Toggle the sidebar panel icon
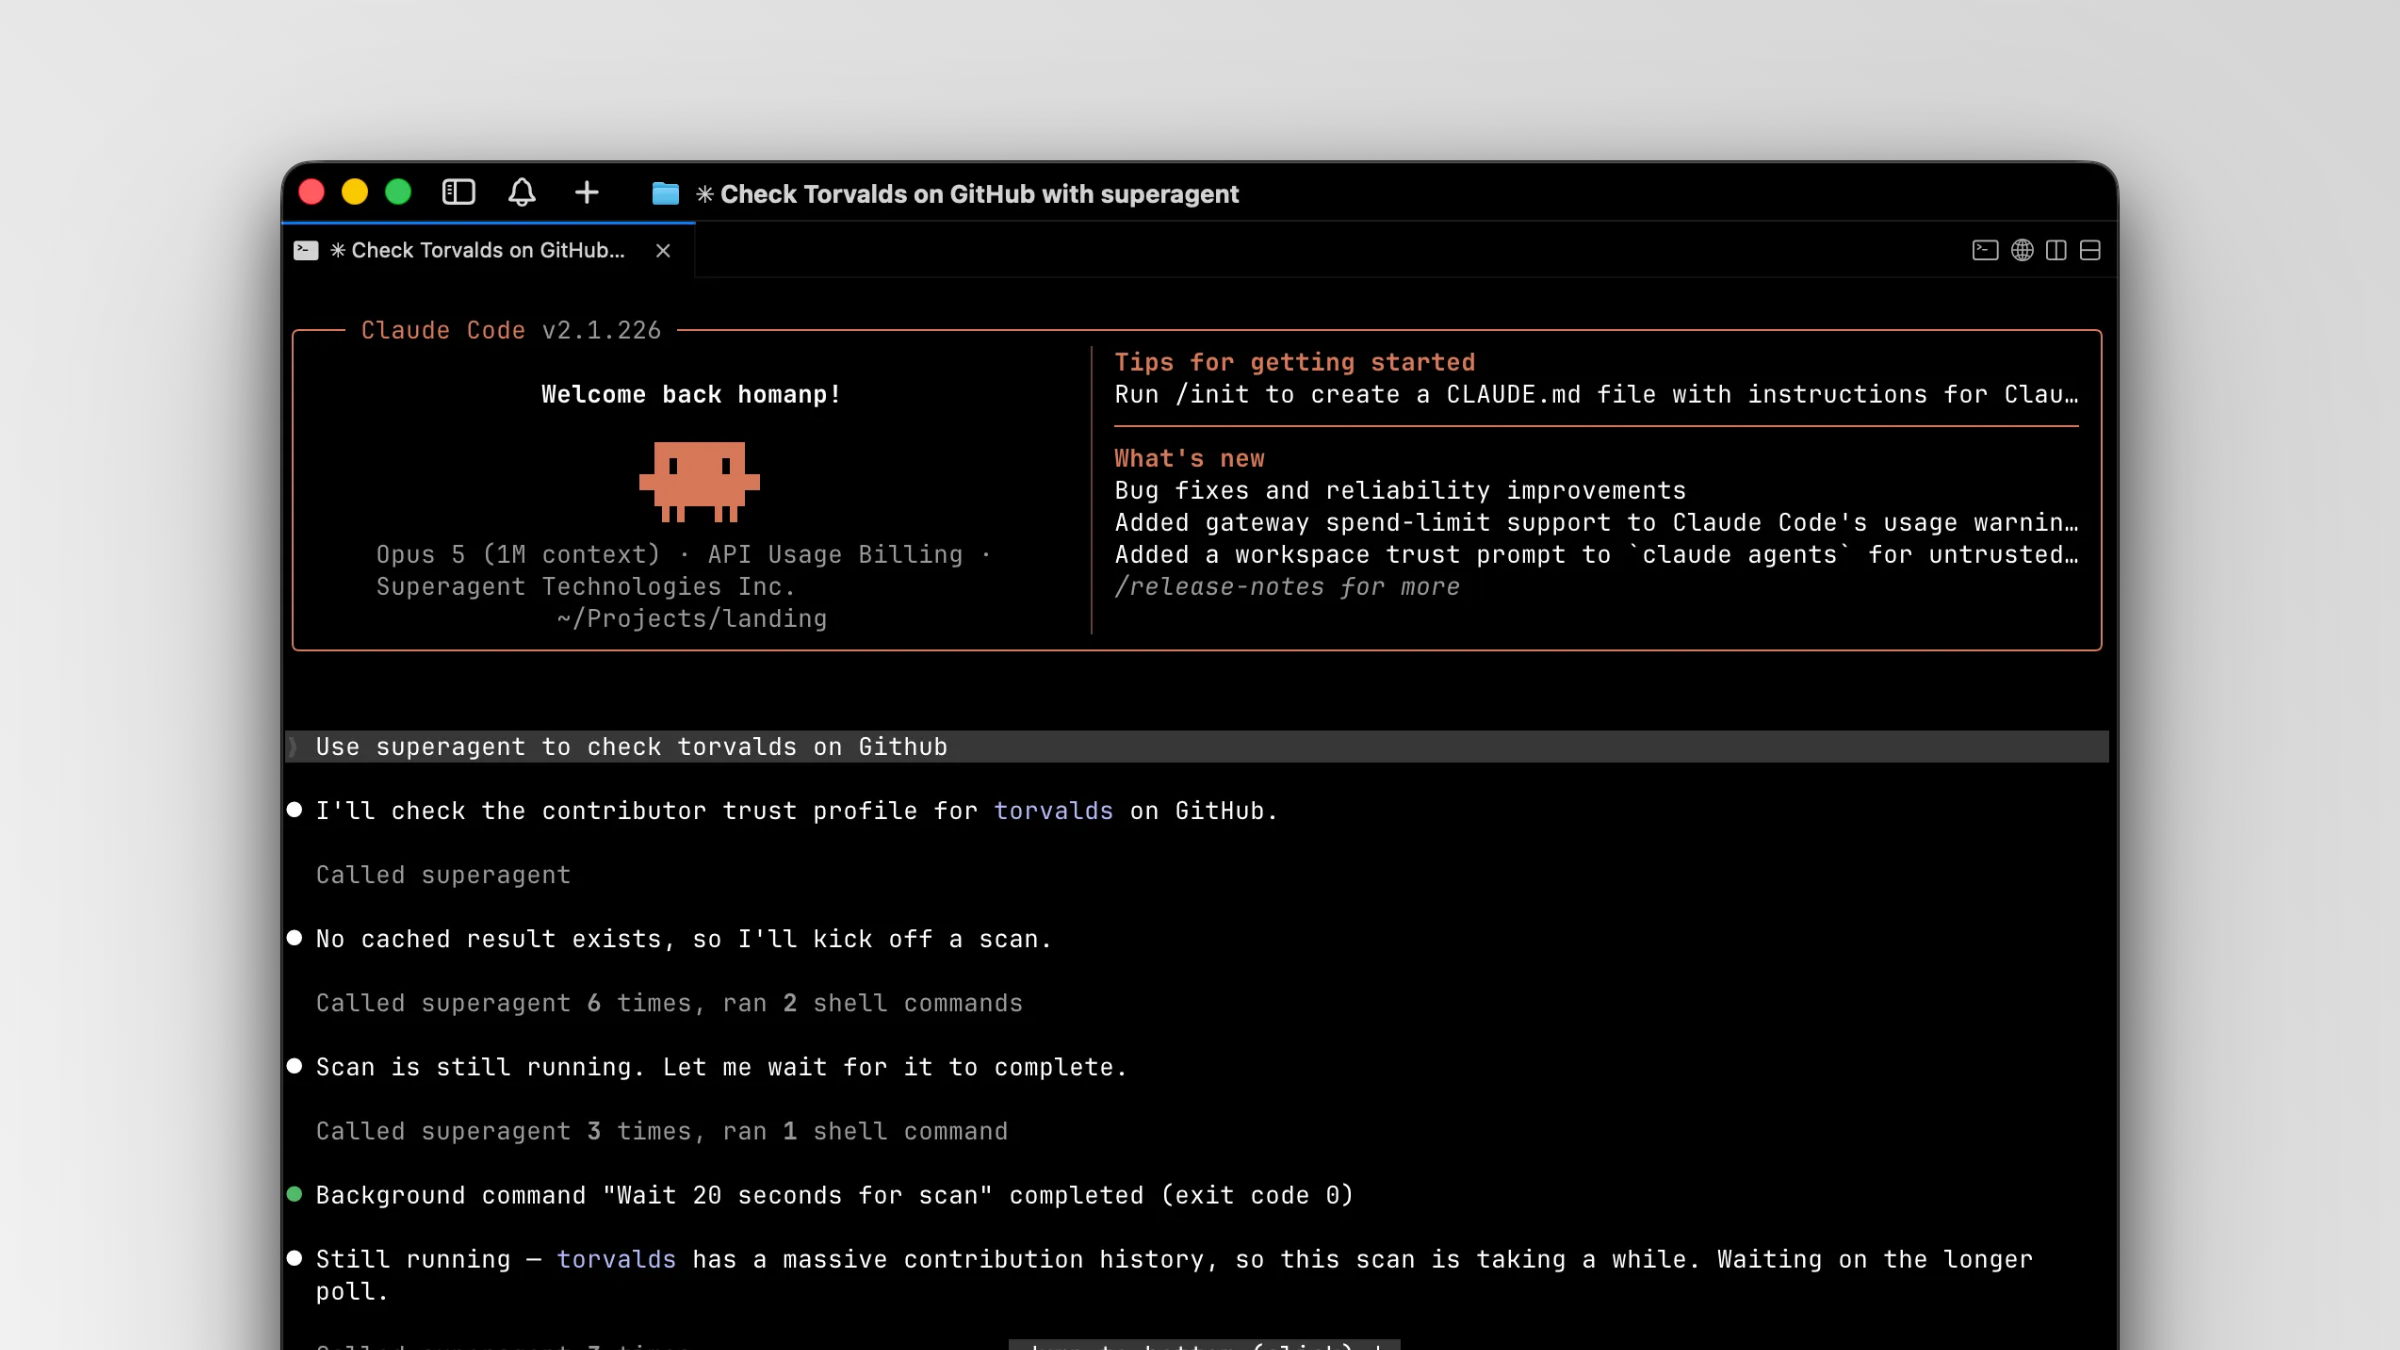 click(x=458, y=192)
